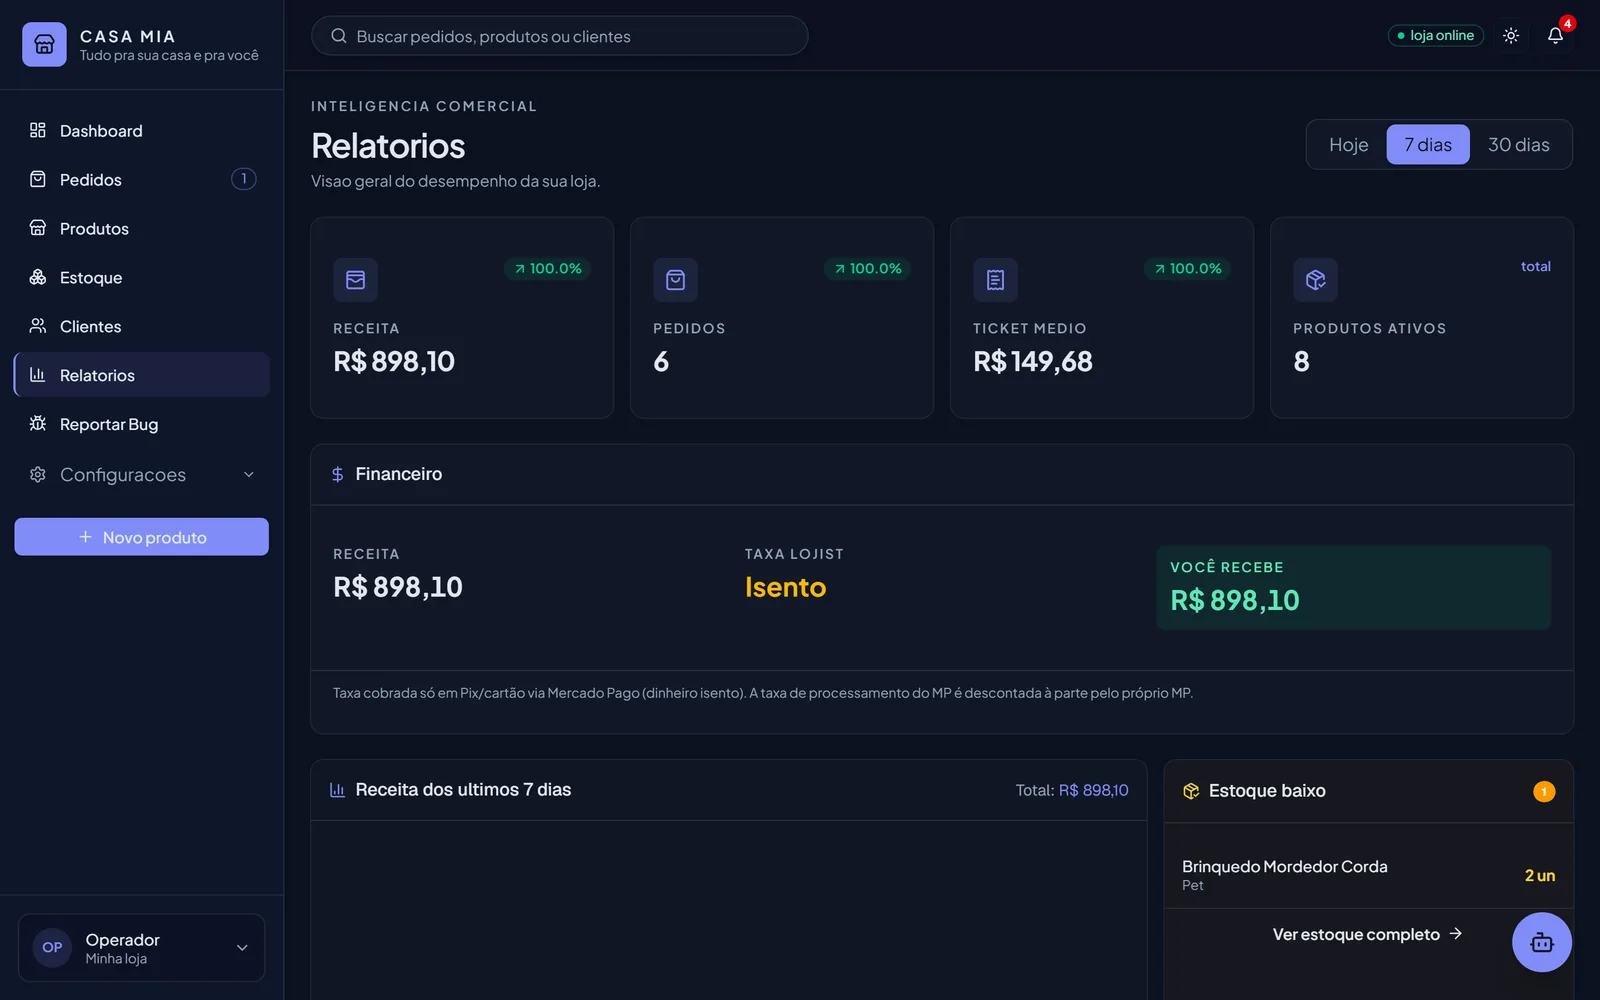1600x1000 pixels.
Task: Click the Pedidos pending count badge
Action: click(244, 179)
